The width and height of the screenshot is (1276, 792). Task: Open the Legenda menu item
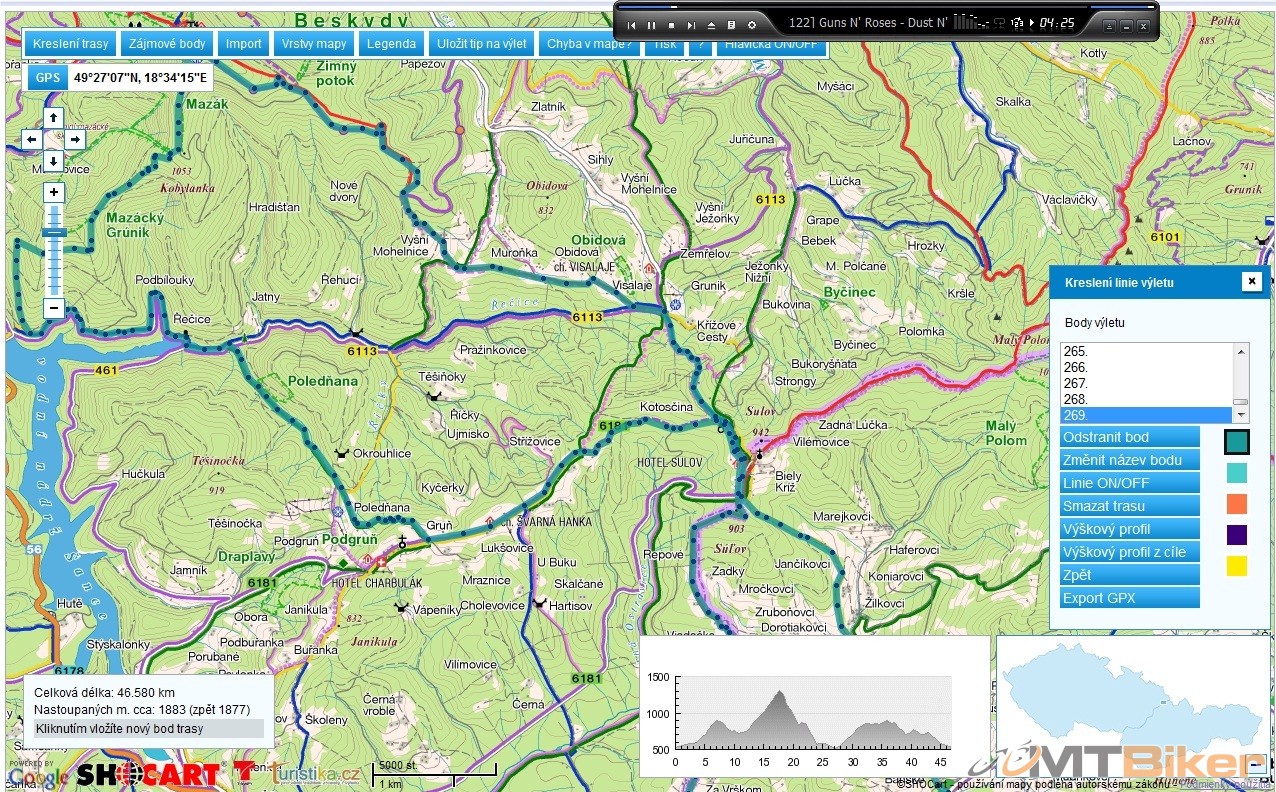pyautogui.click(x=391, y=44)
